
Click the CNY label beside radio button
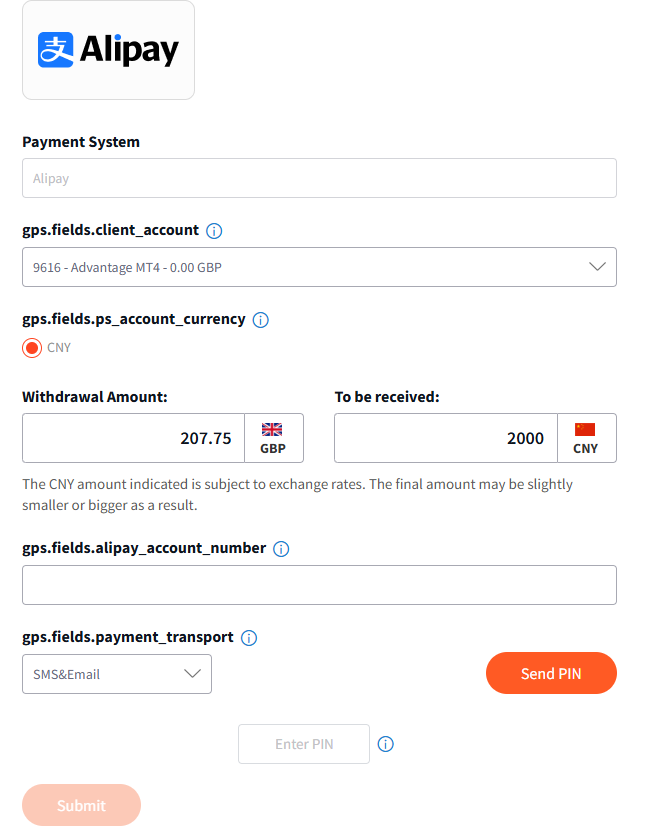click(59, 348)
